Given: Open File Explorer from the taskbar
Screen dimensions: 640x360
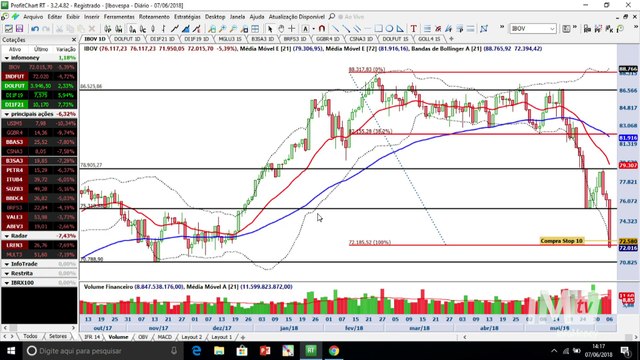Looking at the screenshot, I should 219,351.
